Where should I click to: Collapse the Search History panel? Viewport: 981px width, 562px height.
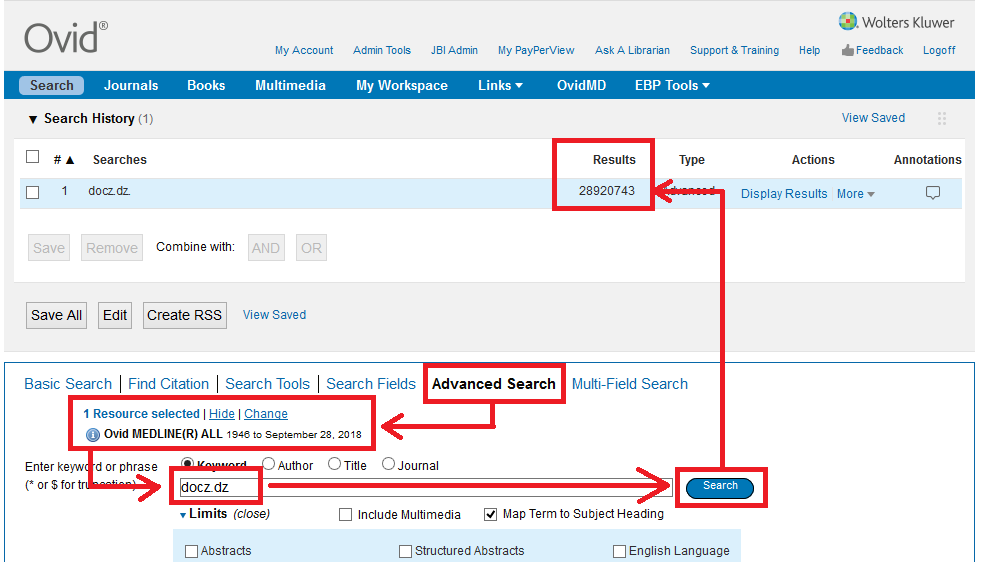33,119
